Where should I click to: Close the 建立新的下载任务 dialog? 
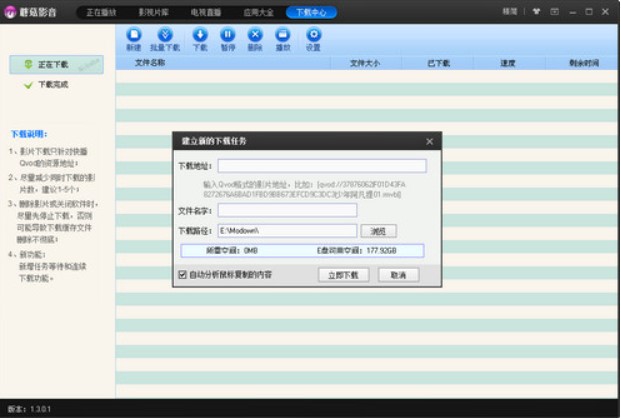tap(430, 141)
